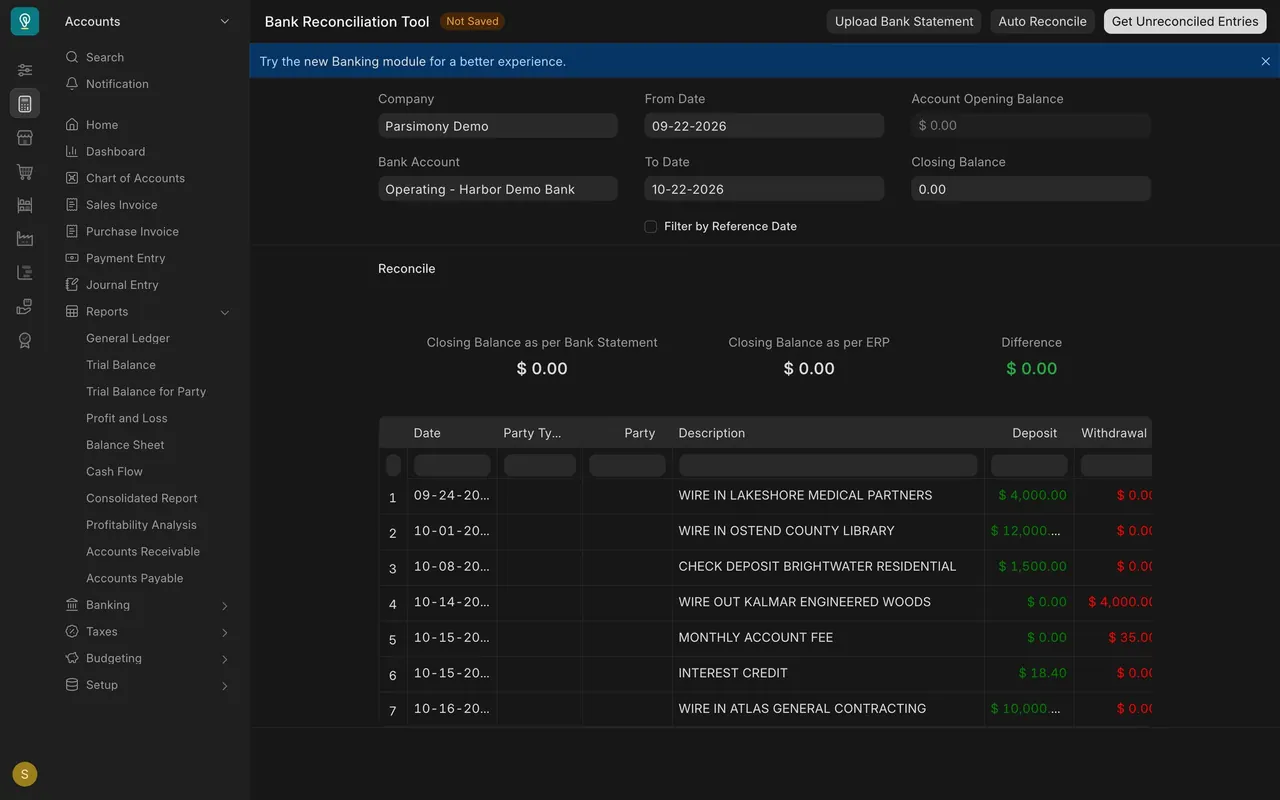1280x800 pixels.
Task: Open the settings sliders module icon
Action: [25, 70]
